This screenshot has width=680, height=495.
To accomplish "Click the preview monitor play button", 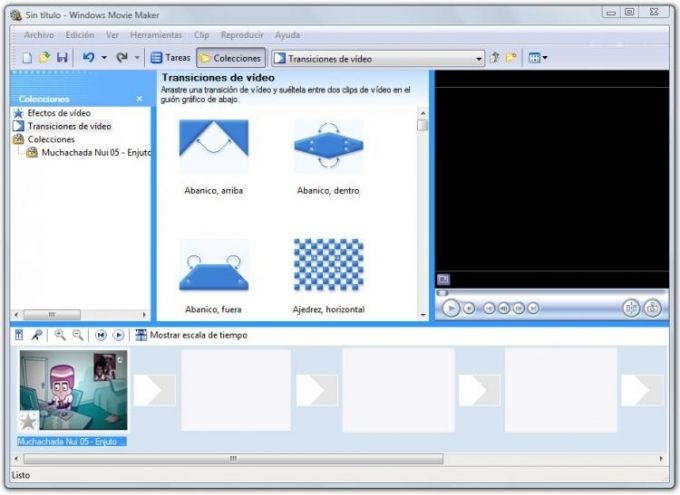I will point(451,308).
